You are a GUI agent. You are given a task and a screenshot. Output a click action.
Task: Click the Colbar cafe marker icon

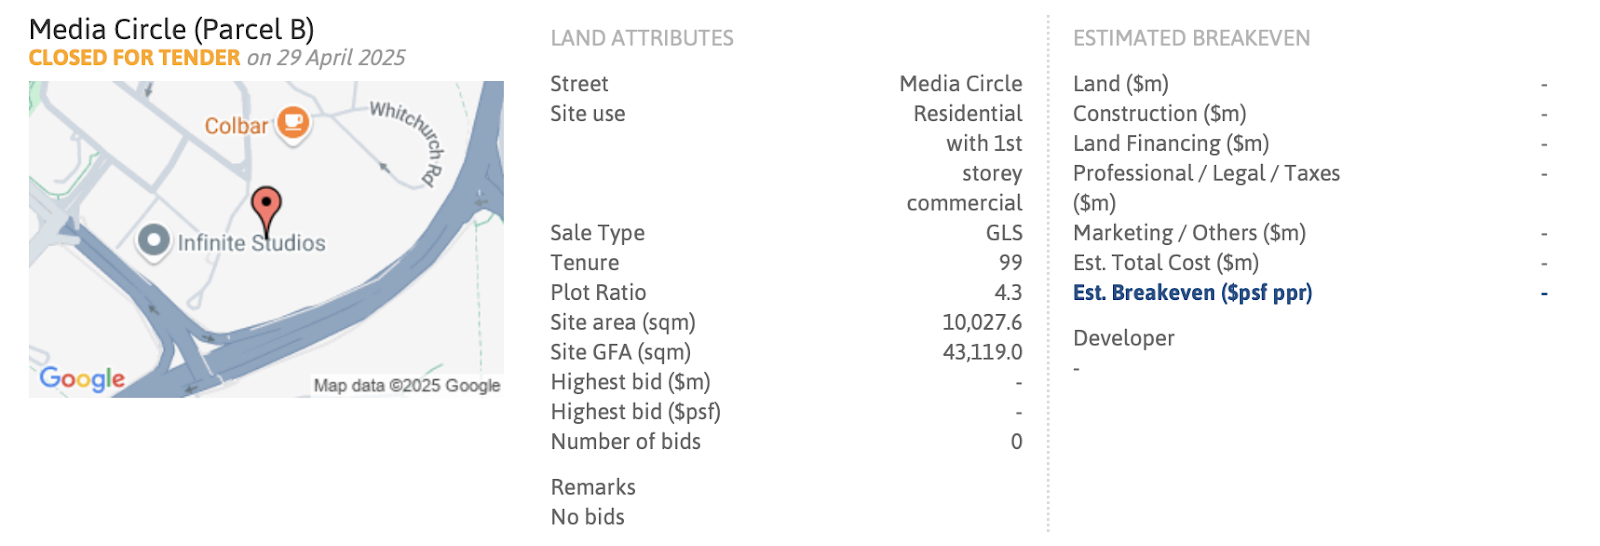(293, 123)
